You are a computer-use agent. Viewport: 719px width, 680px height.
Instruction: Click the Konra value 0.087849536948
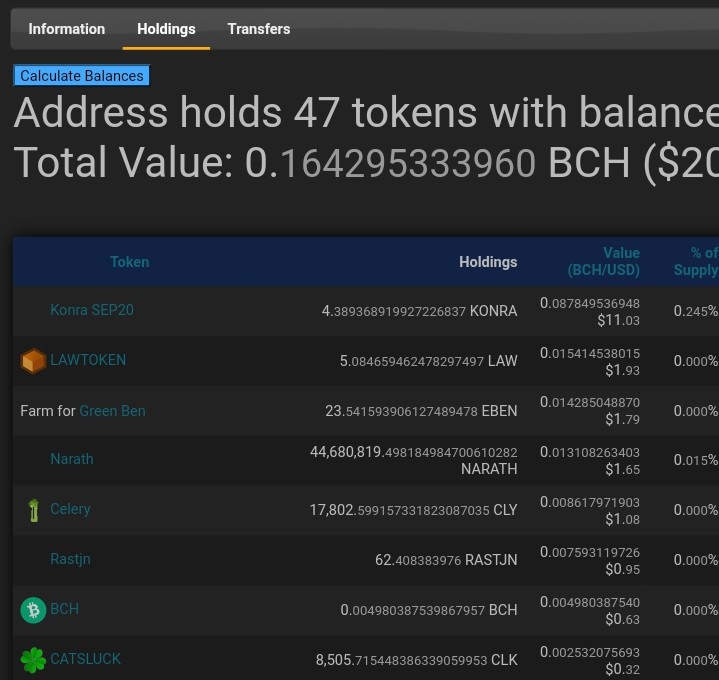590,303
